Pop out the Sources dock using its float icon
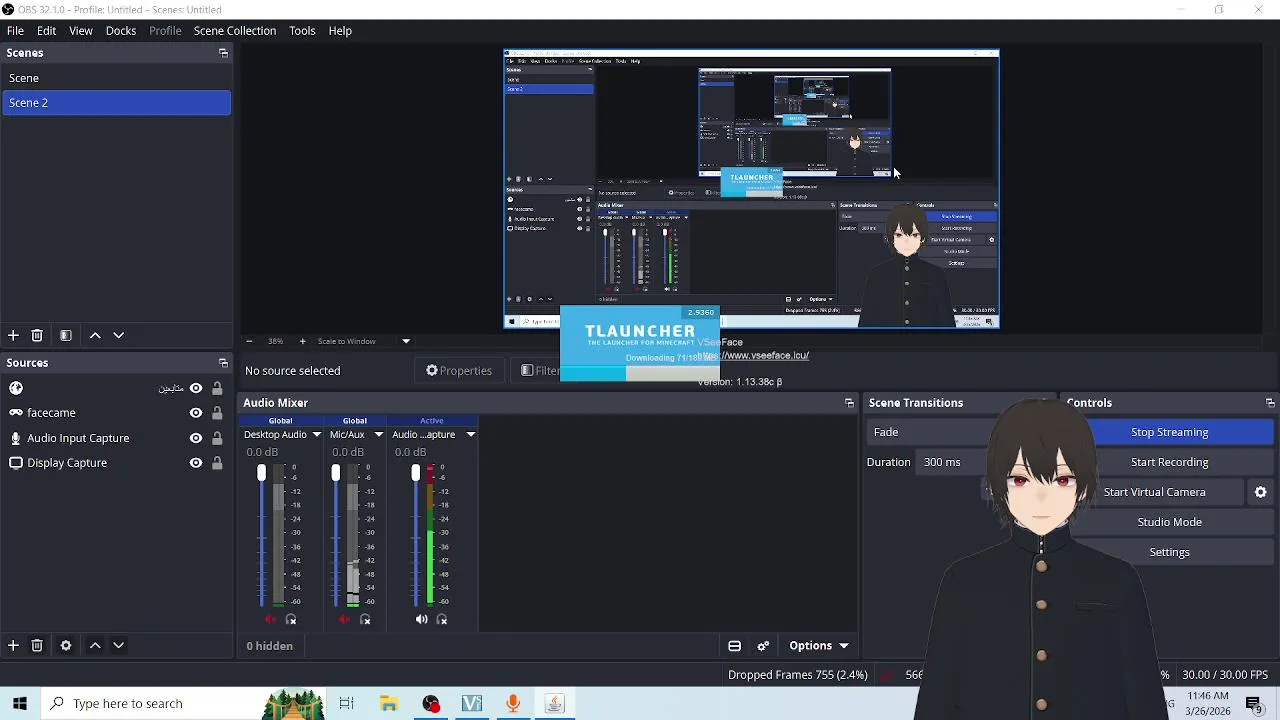Image resolution: width=1280 pixels, height=720 pixels. pyautogui.click(x=223, y=363)
